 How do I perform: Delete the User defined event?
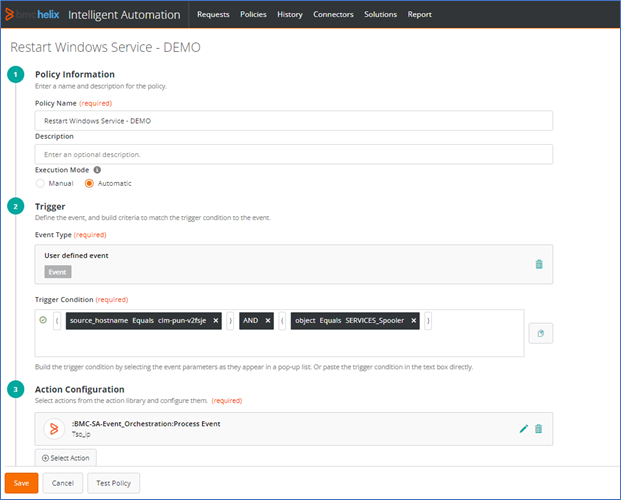(x=539, y=264)
